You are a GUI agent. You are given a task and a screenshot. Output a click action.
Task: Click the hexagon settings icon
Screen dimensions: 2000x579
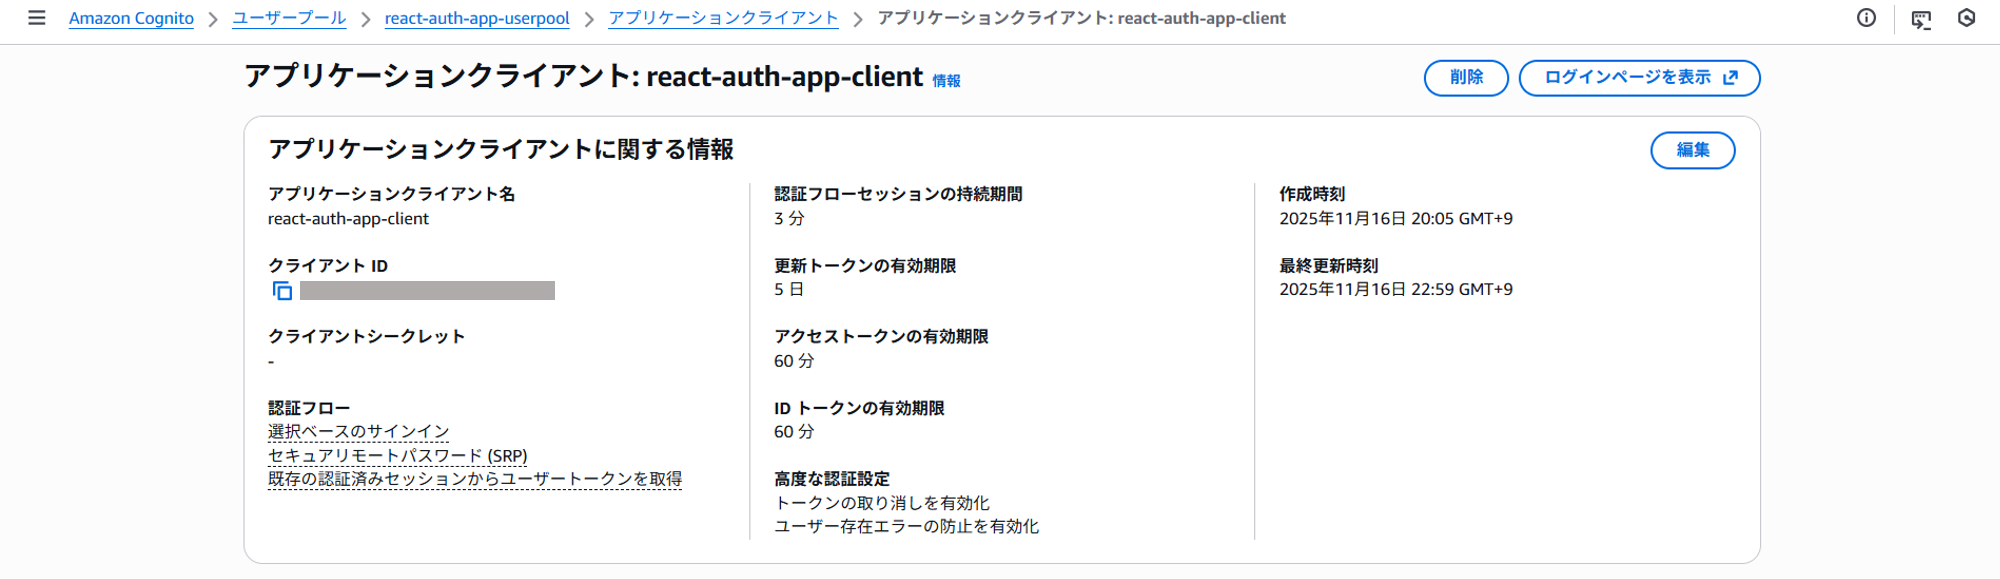click(x=1966, y=18)
